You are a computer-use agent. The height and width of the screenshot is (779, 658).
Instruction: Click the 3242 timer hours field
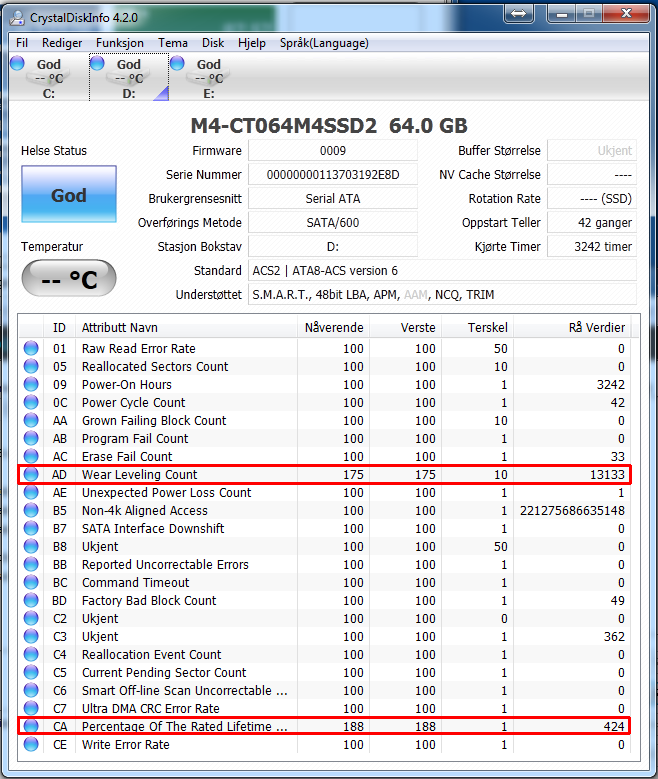(592, 246)
